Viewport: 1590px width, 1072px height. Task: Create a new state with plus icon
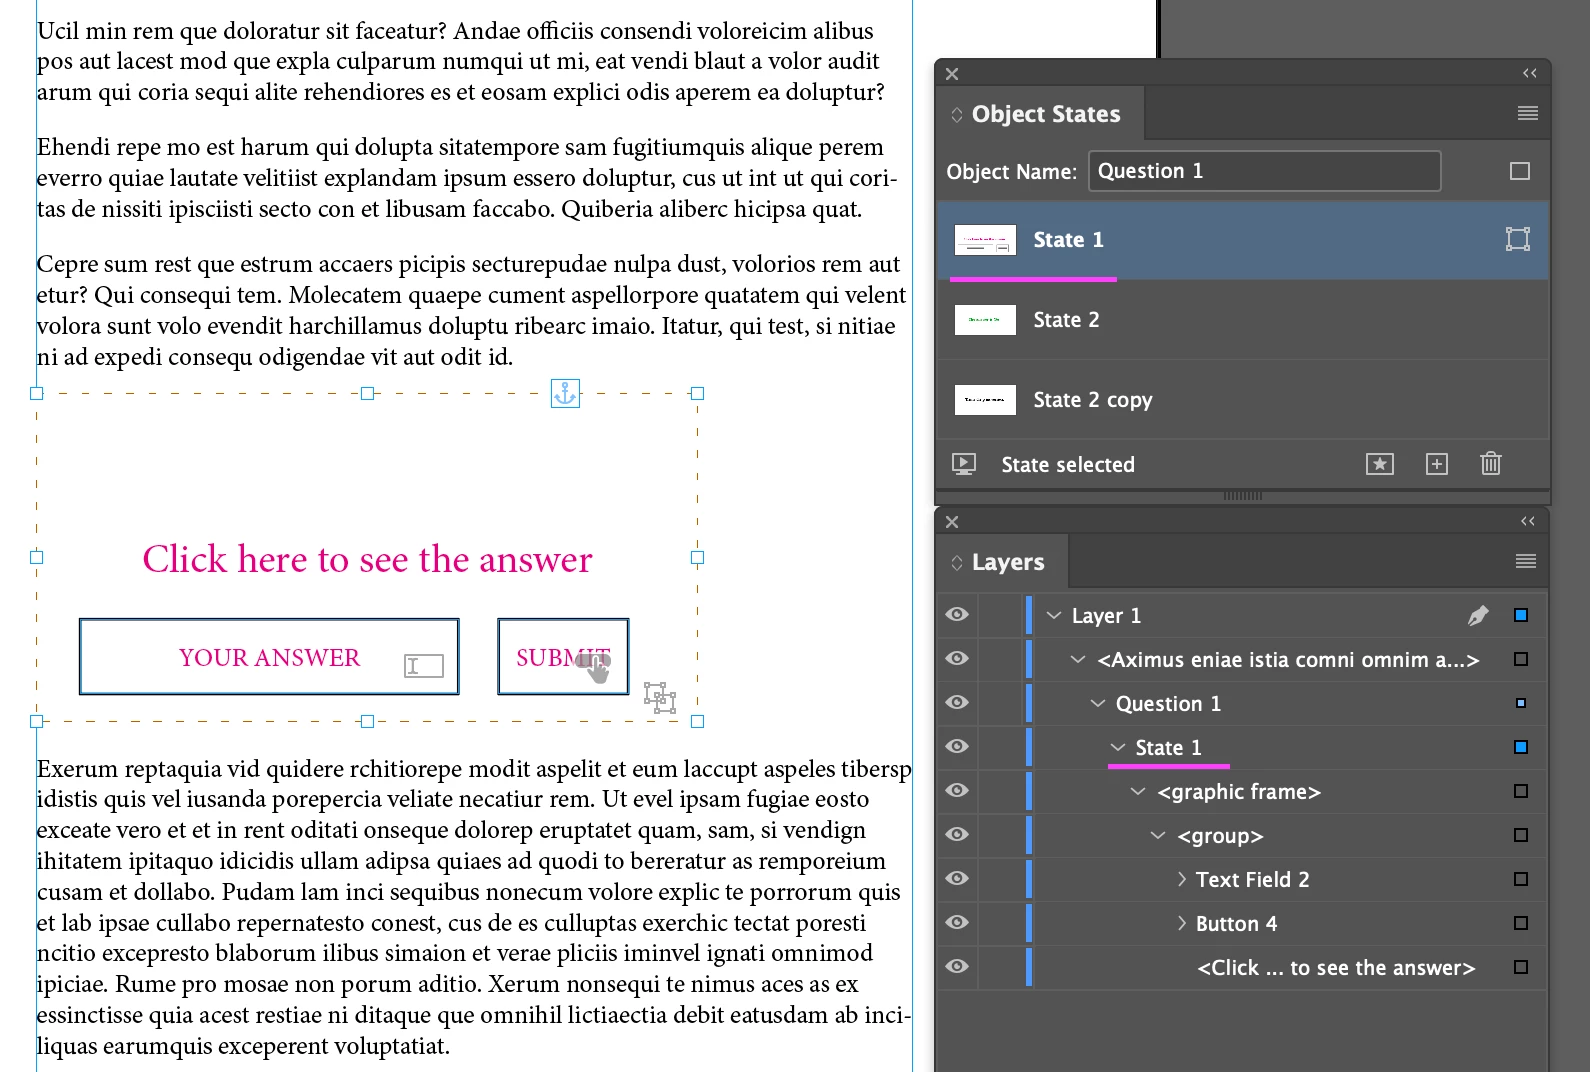1437,464
